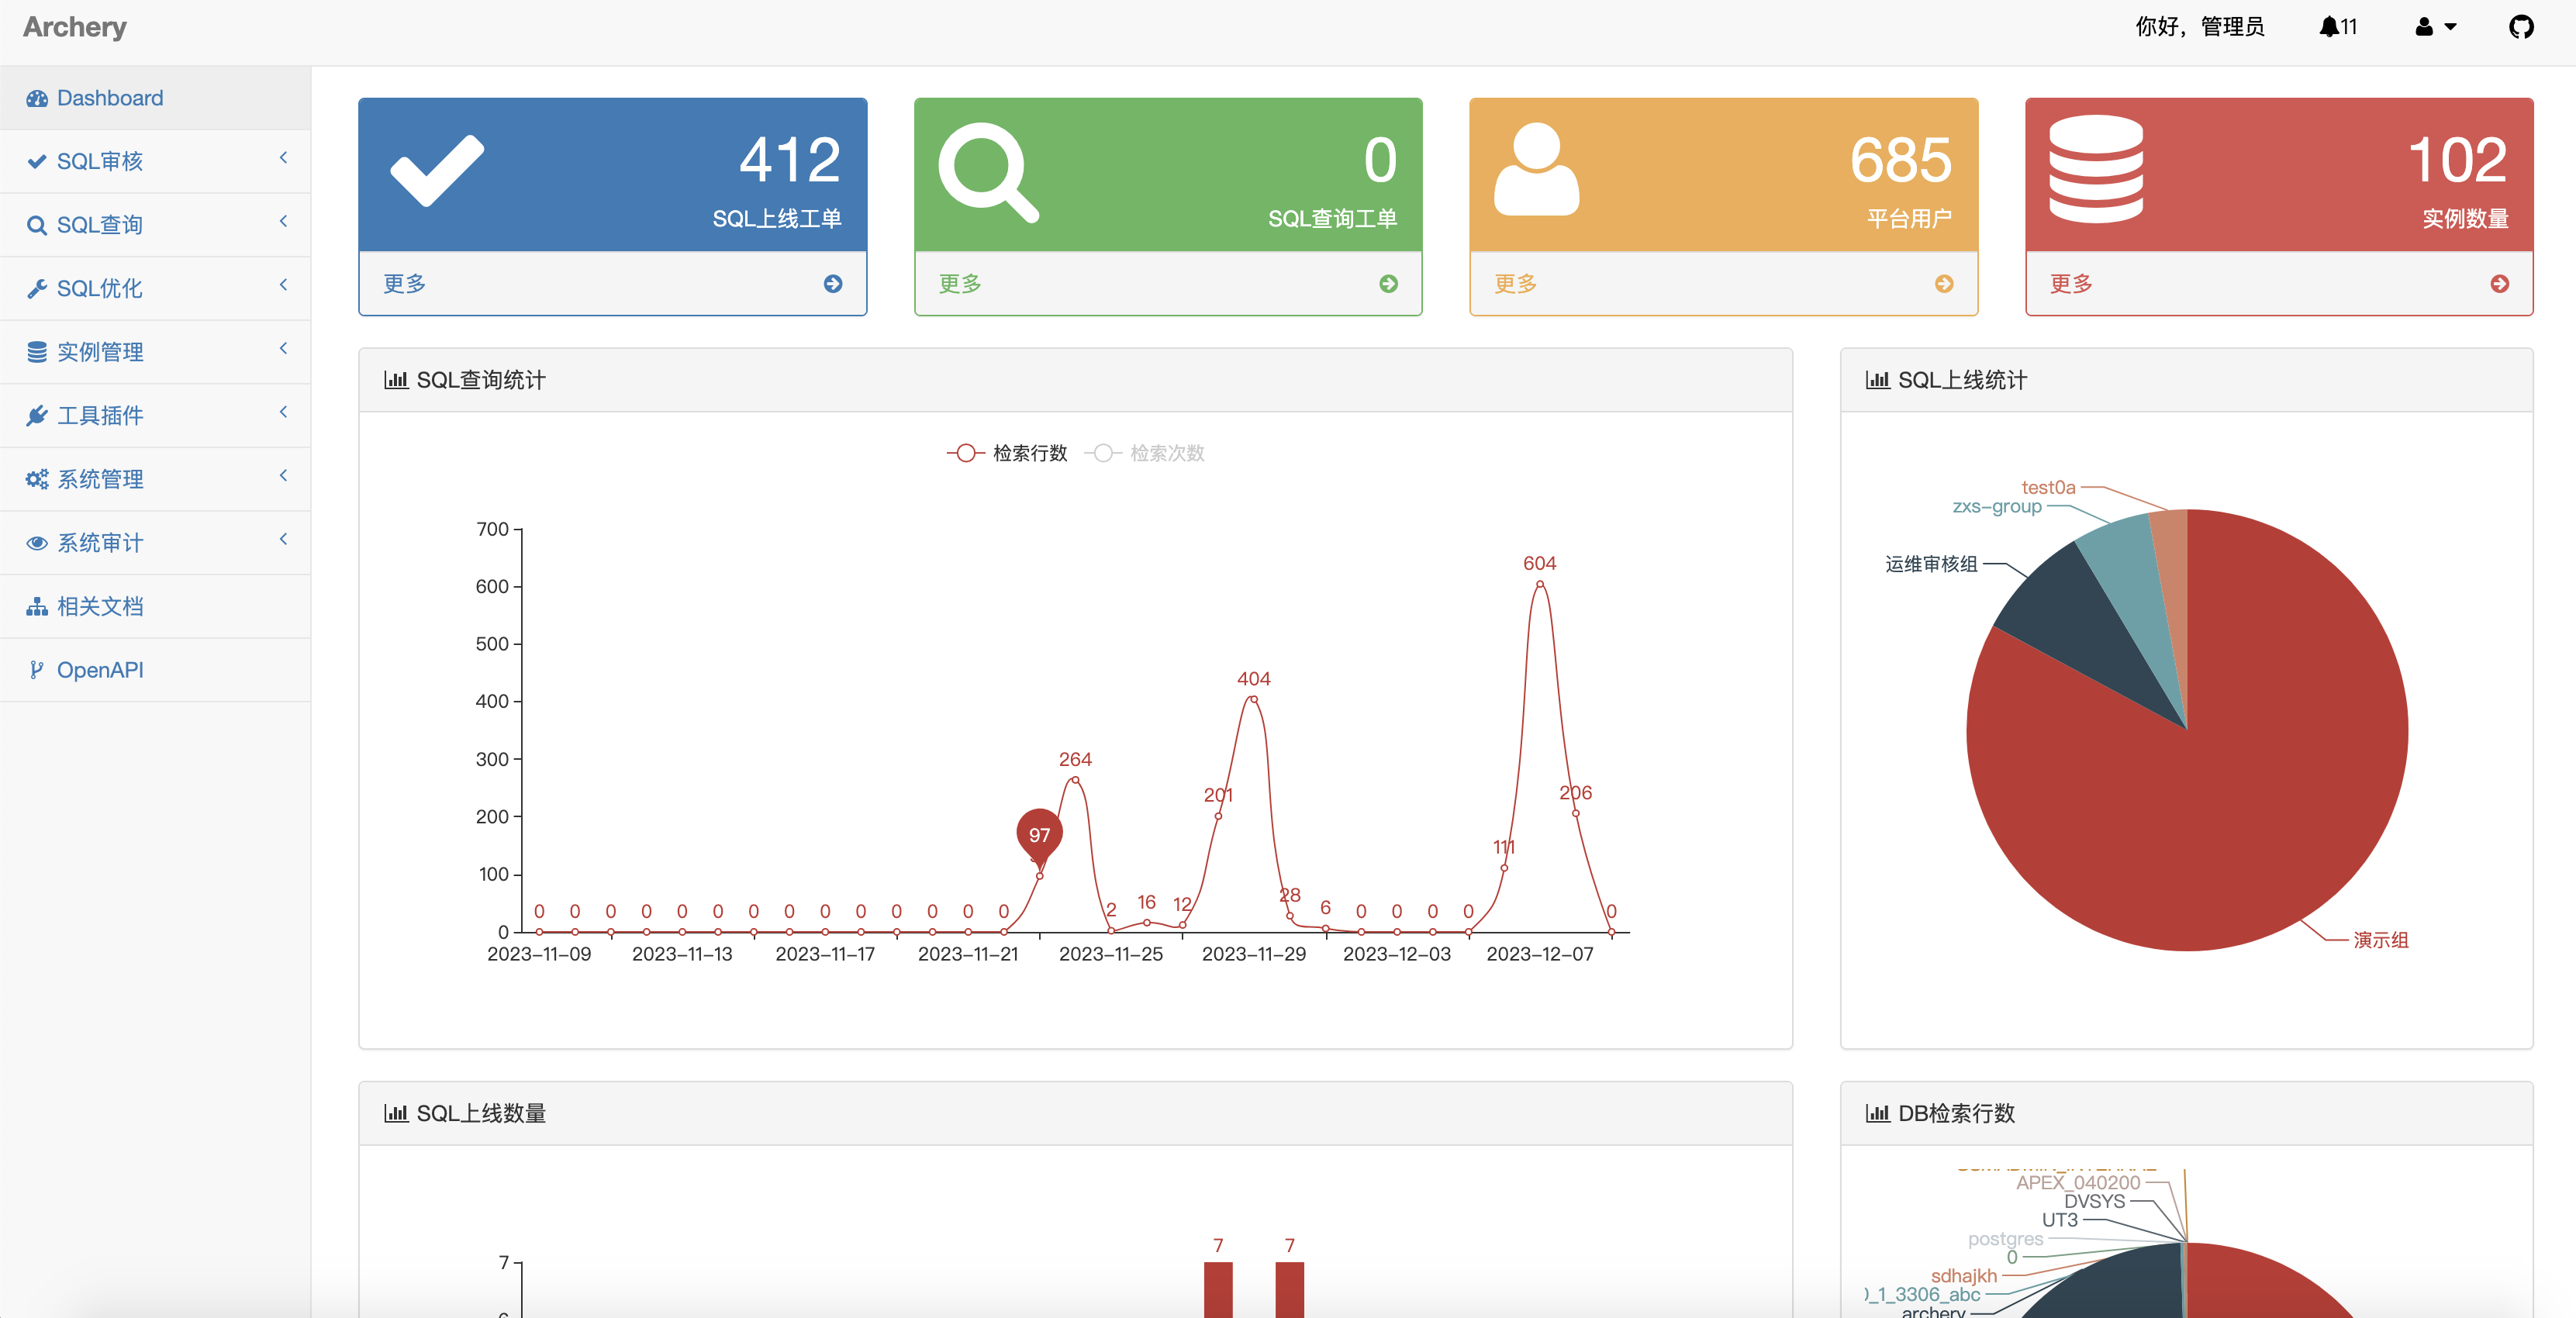Screen dimensions: 2576x1318
Task: Click the 412 count on SQL上线工单 card
Action: (790, 160)
